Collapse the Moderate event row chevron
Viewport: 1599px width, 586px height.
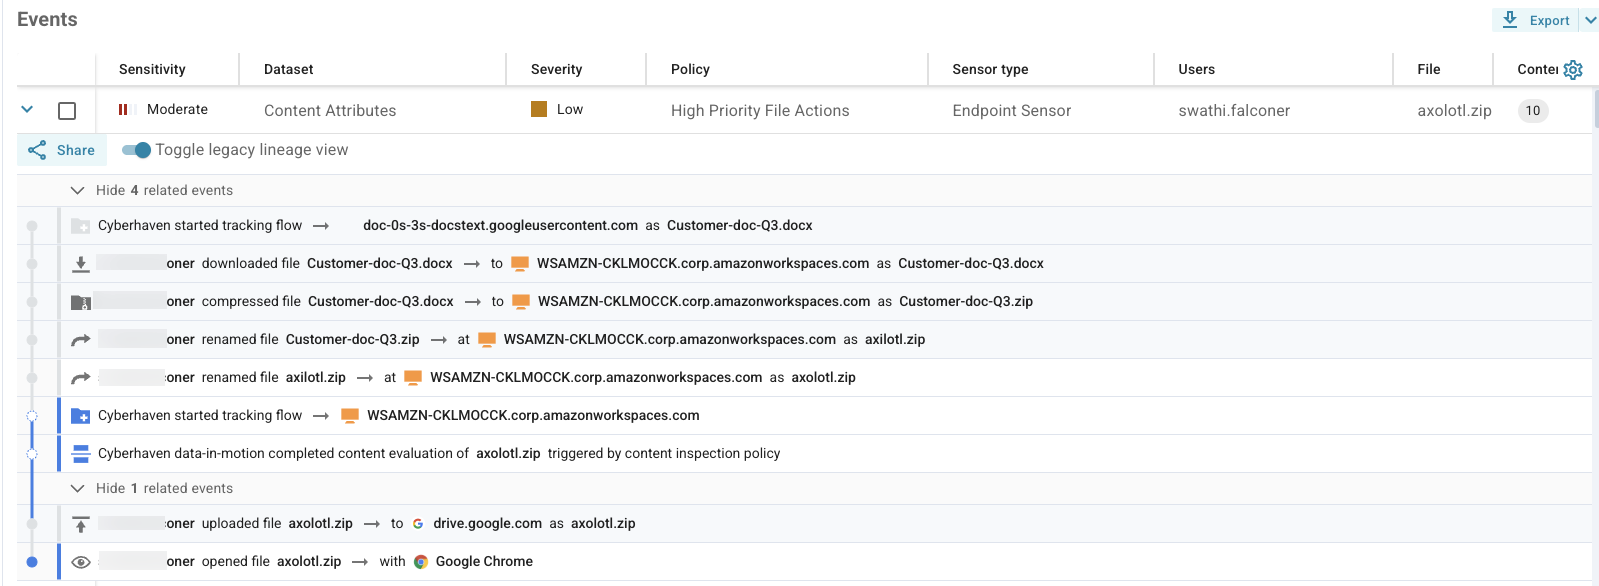click(x=27, y=110)
